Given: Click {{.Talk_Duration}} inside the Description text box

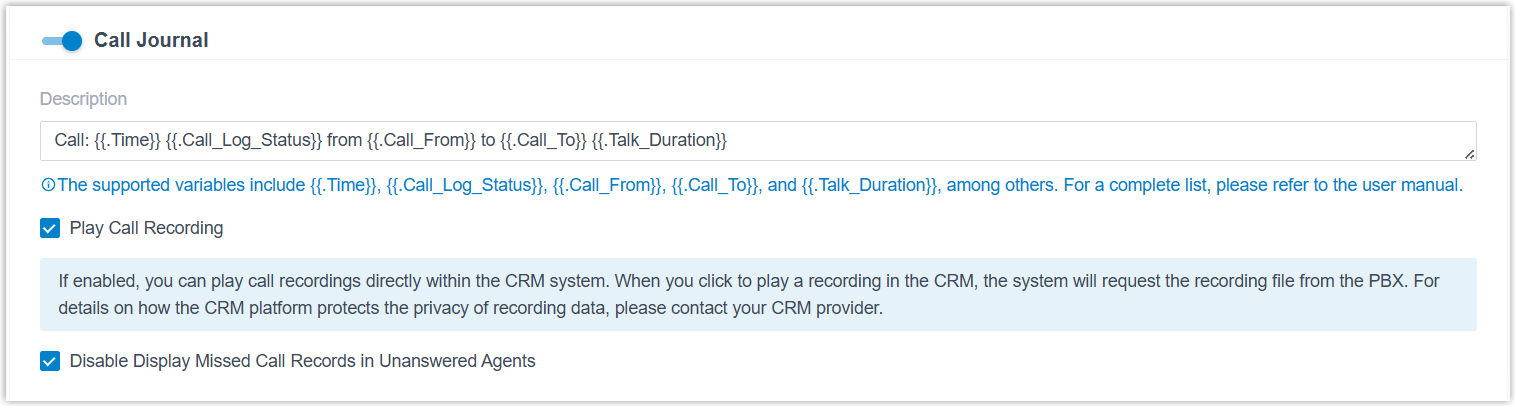Looking at the screenshot, I should pos(659,141).
